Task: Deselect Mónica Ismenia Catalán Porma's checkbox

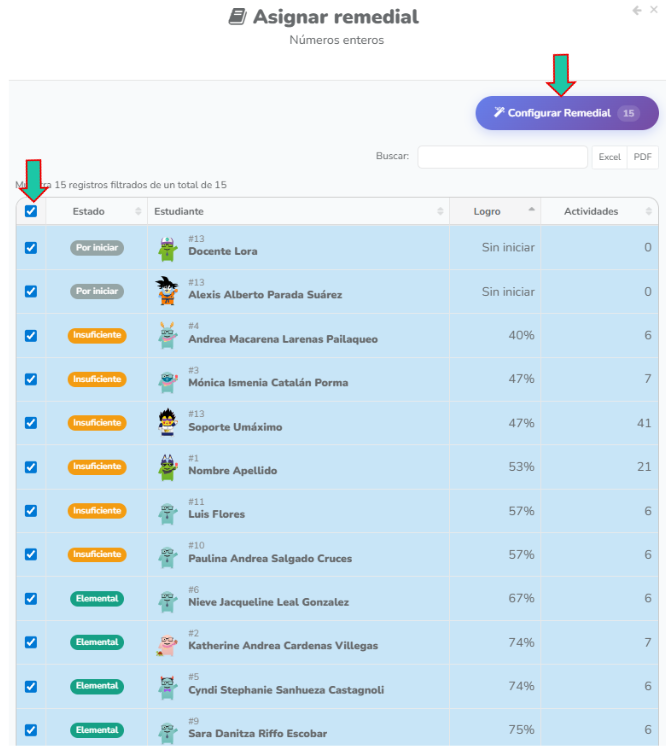Action: (x=31, y=379)
